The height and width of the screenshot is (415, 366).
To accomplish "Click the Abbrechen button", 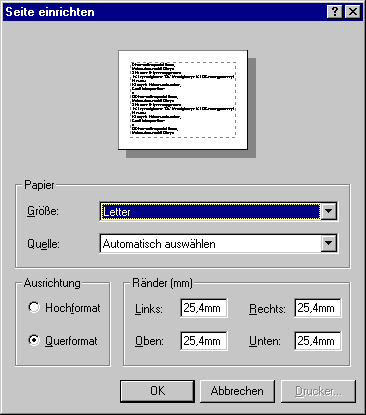I will (237, 391).
